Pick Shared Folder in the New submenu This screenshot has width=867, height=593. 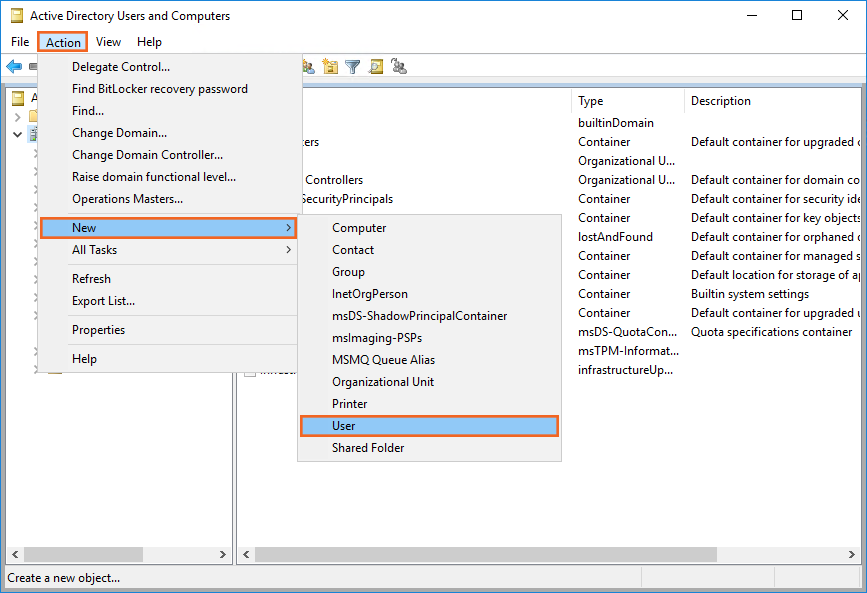click(x=368, y=448)
